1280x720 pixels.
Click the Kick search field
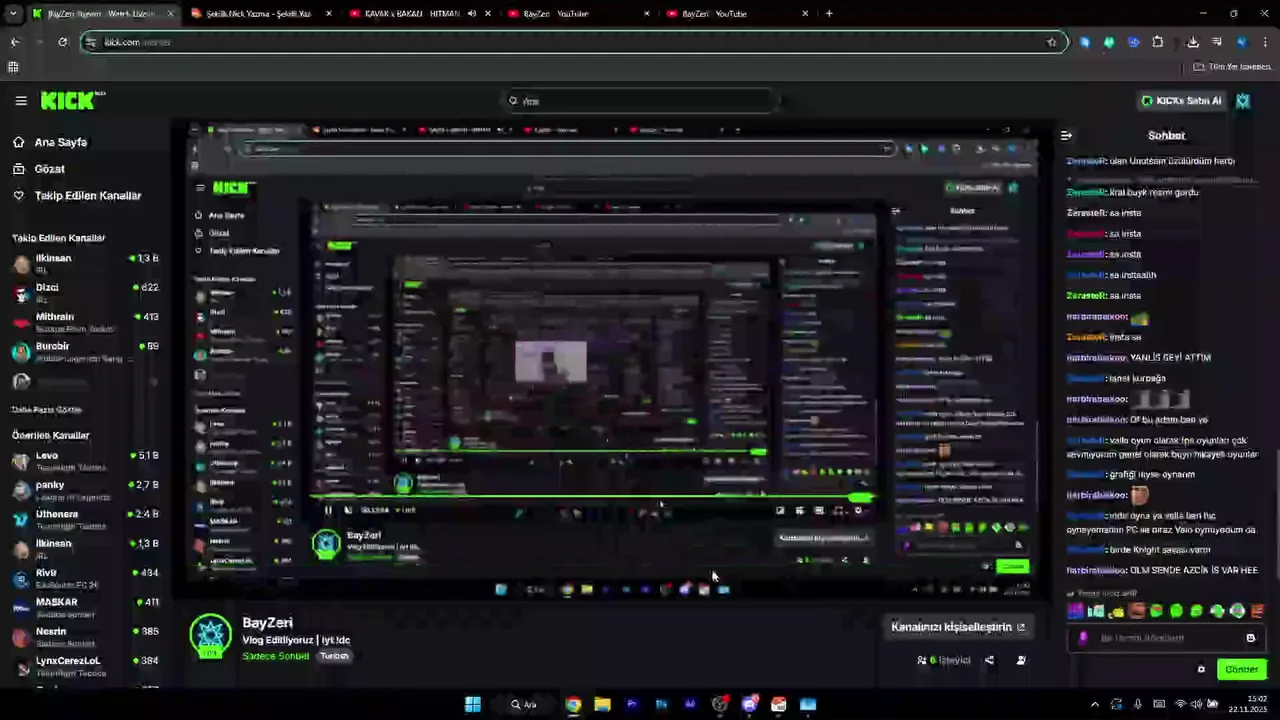[x=640, y=101]
